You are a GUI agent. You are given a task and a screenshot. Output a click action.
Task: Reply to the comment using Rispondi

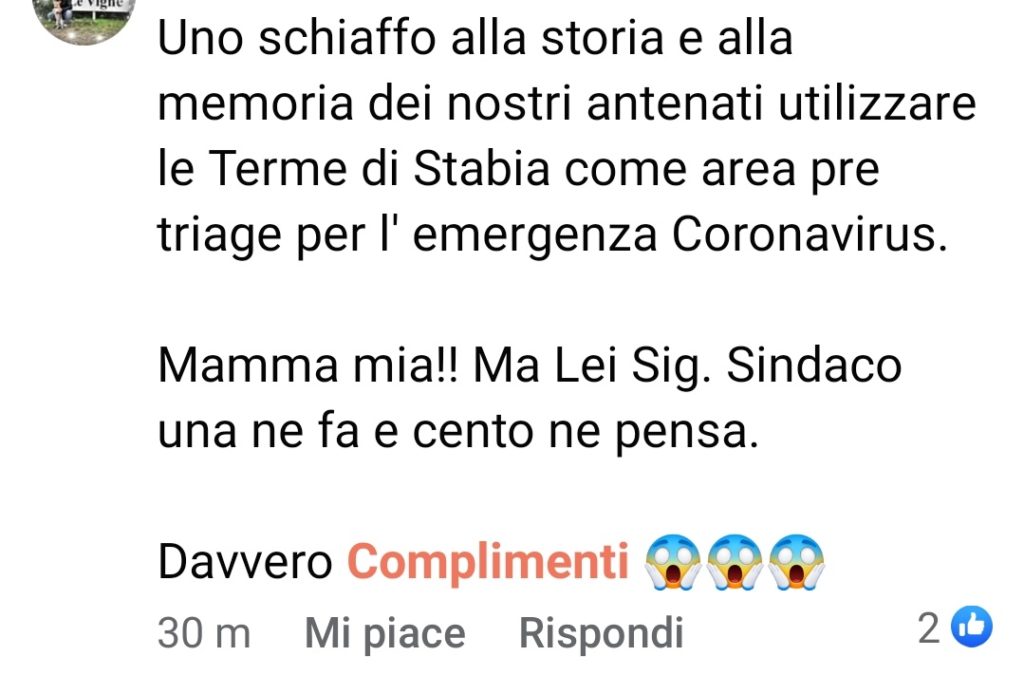pyautogui.click(x=601, y=632)
